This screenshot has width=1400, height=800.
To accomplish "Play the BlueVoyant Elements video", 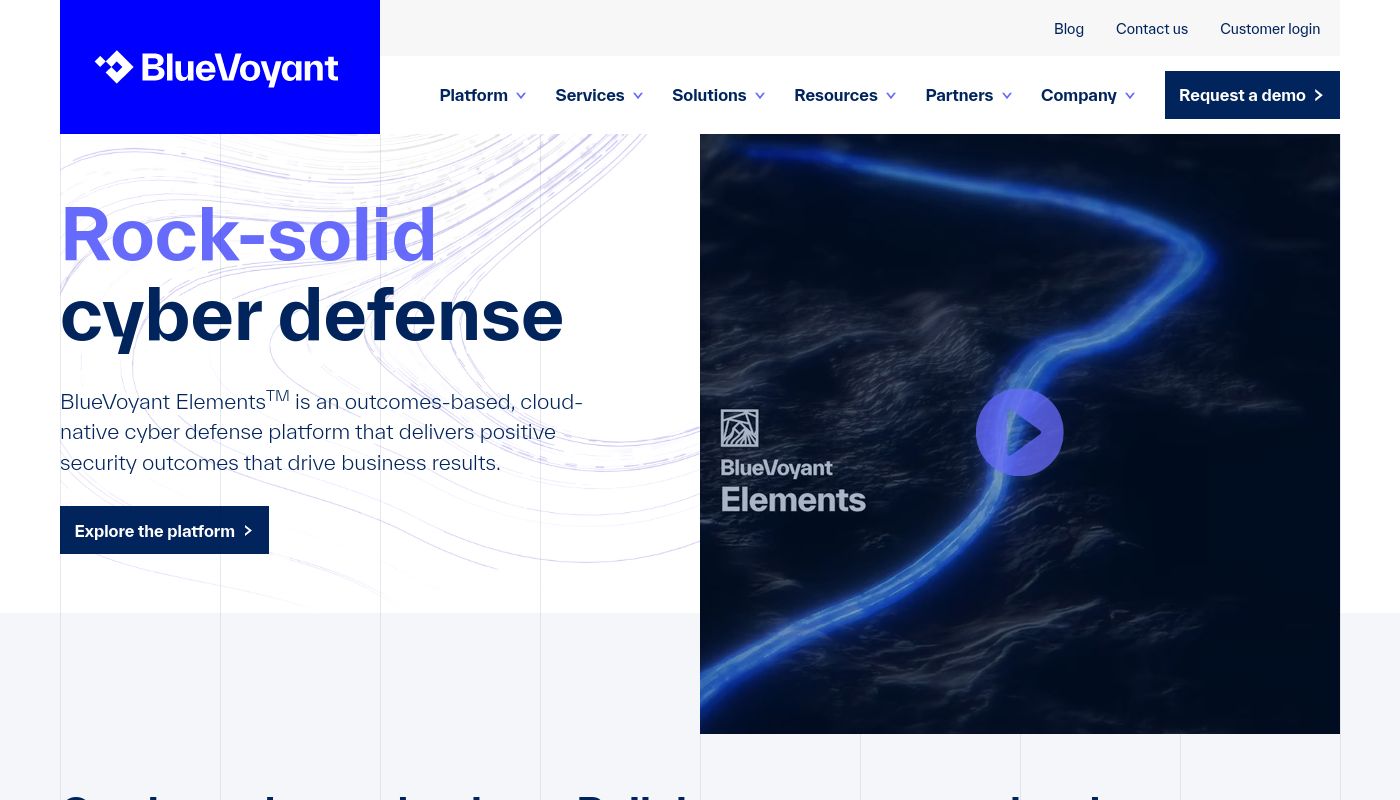I will pos(1019,432).
